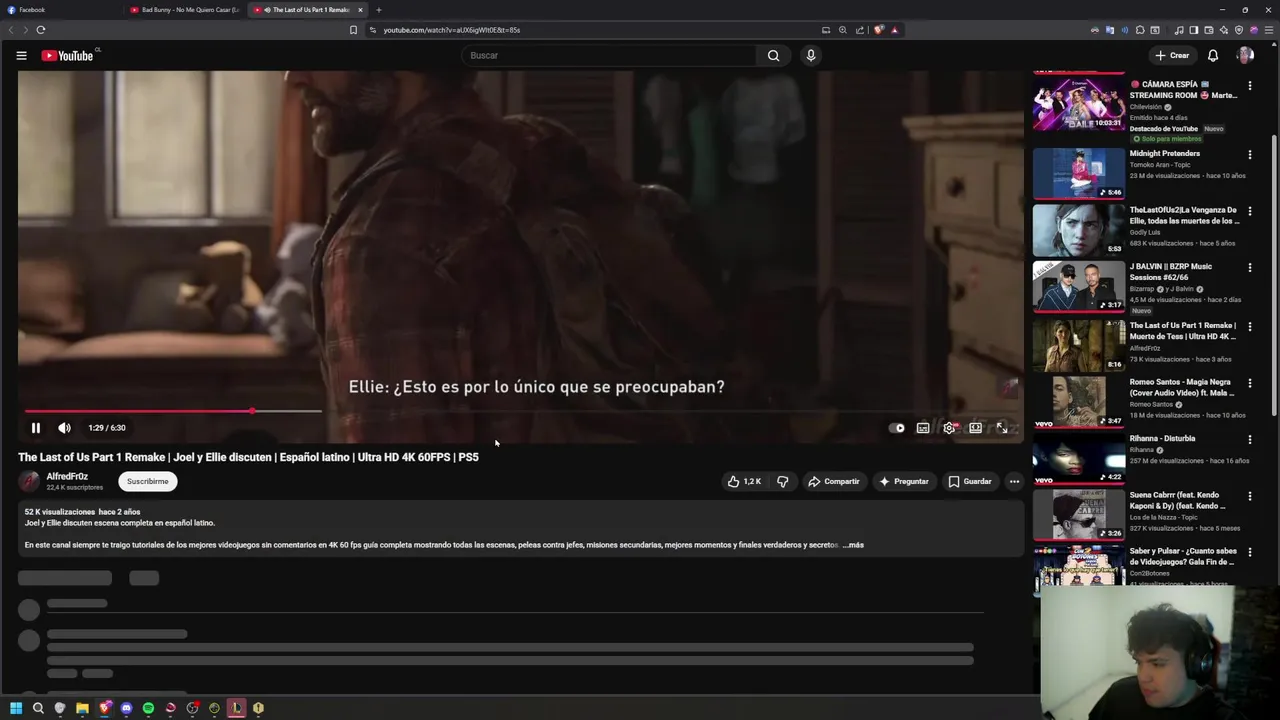The height and width of the screenshot is (720, 1280).
Task: Open League of Legends taskbar icon
Action: (236, 708)
